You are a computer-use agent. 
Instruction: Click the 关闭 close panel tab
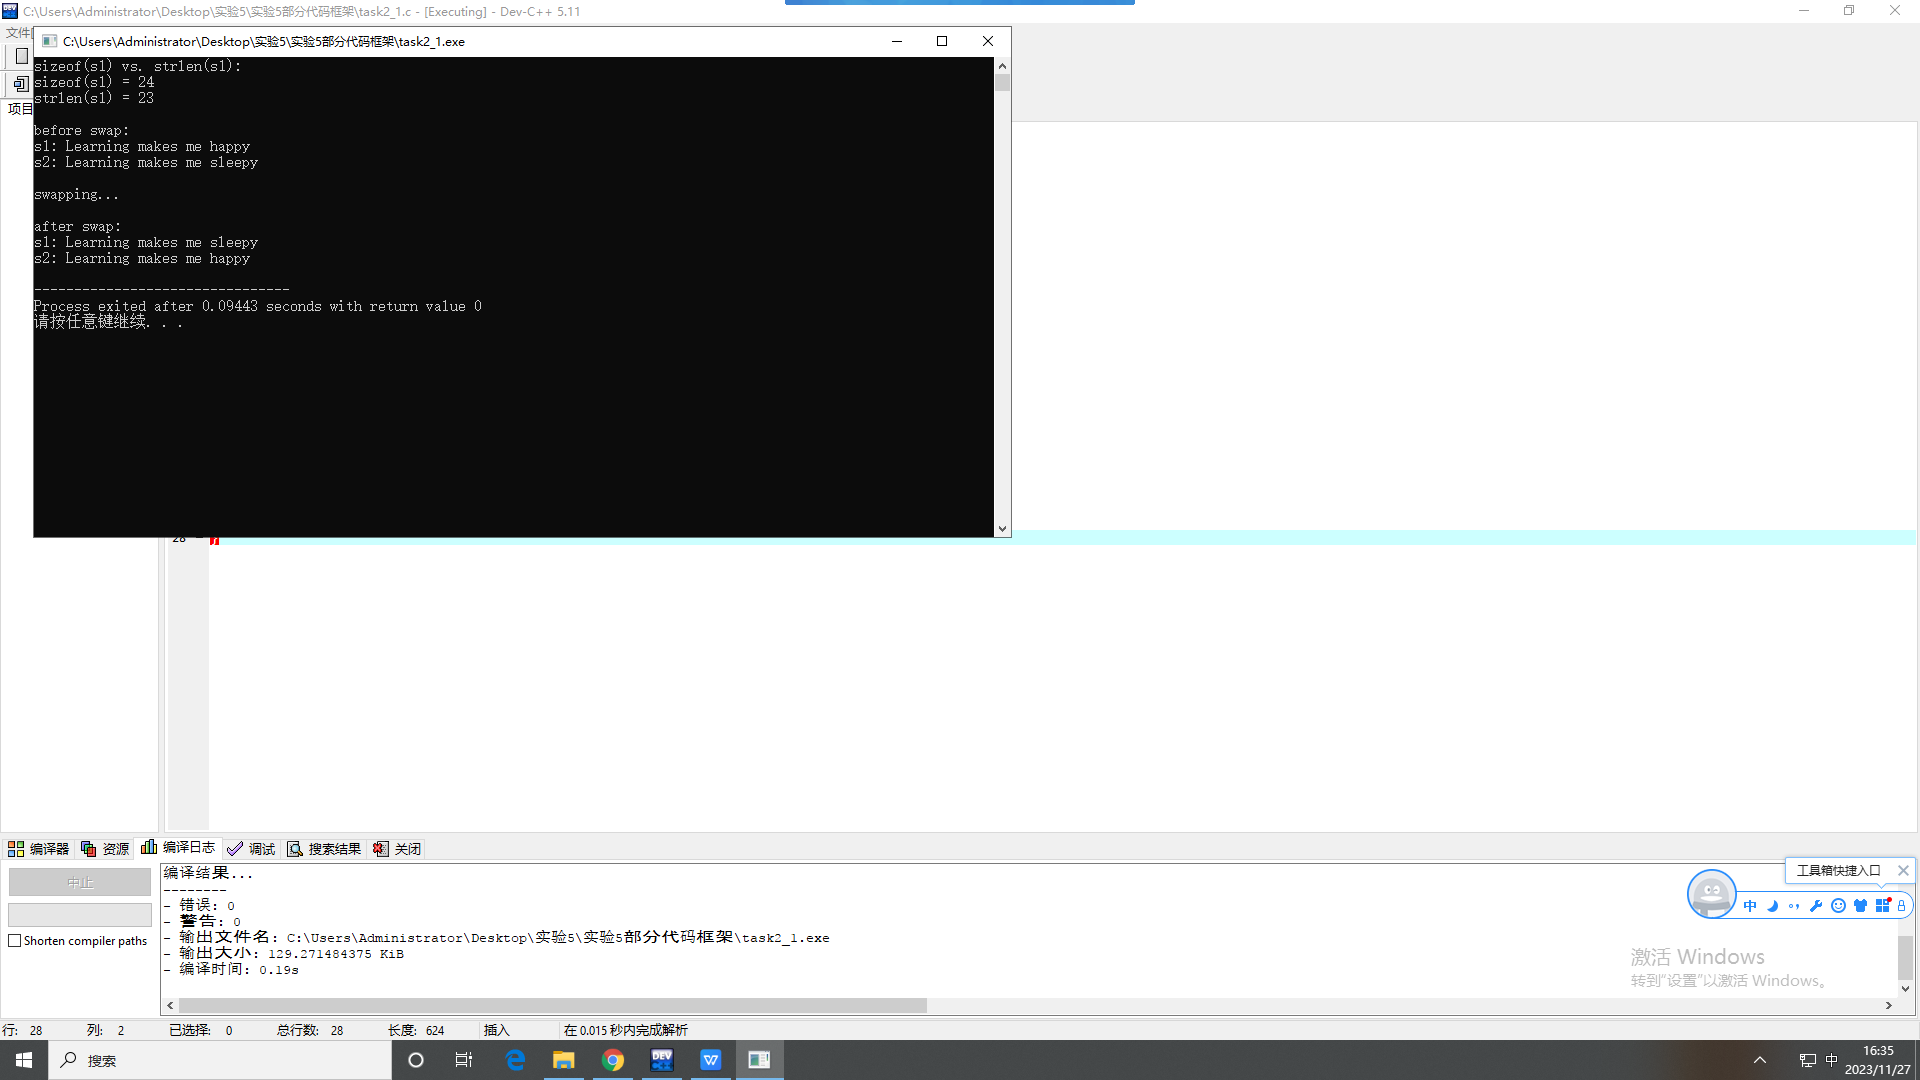398,849
